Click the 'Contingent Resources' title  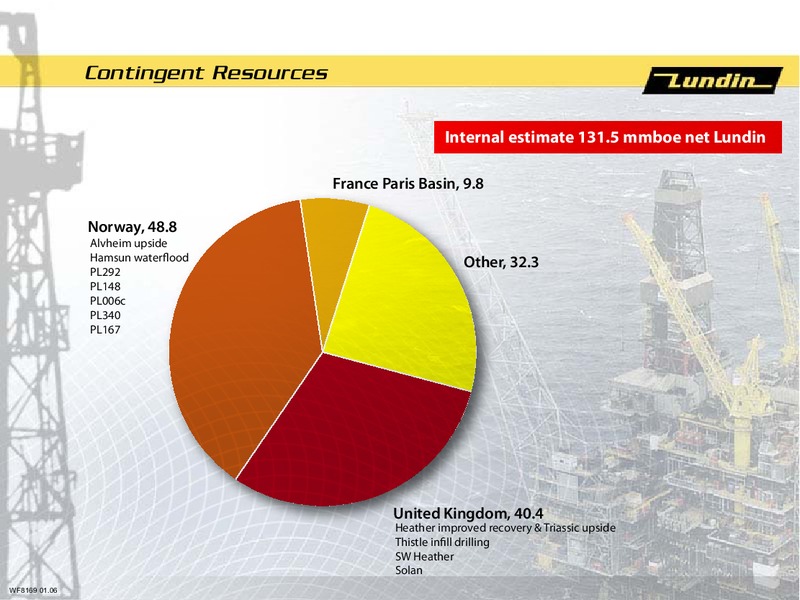pyautogui.click(x=206, y=73)
